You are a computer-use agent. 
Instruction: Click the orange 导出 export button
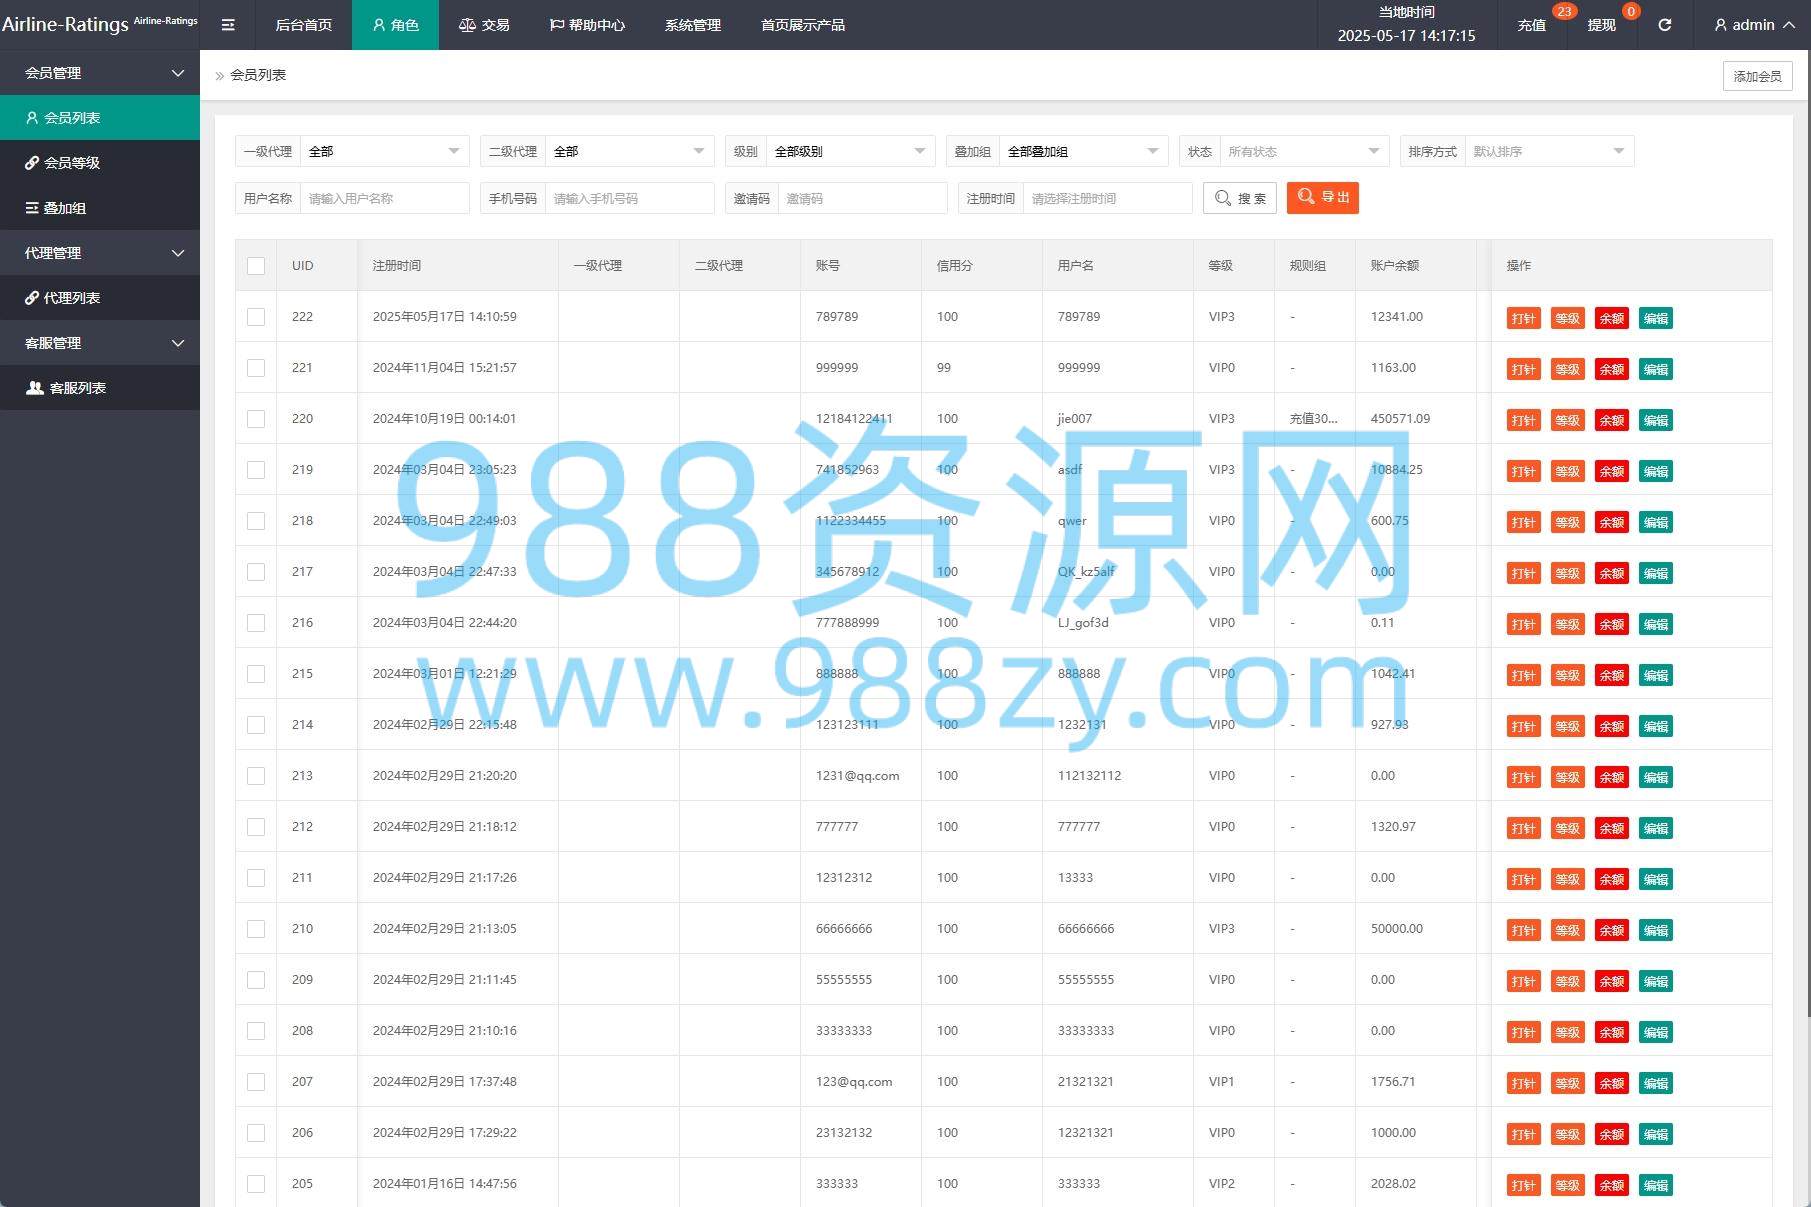(1322, 198)
